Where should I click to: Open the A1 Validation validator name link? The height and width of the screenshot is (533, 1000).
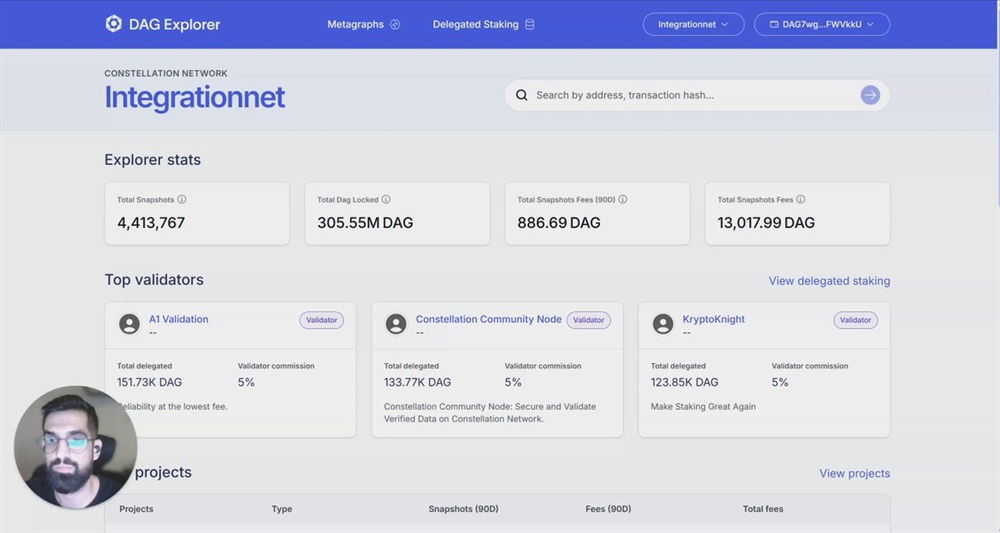(179, 319)
